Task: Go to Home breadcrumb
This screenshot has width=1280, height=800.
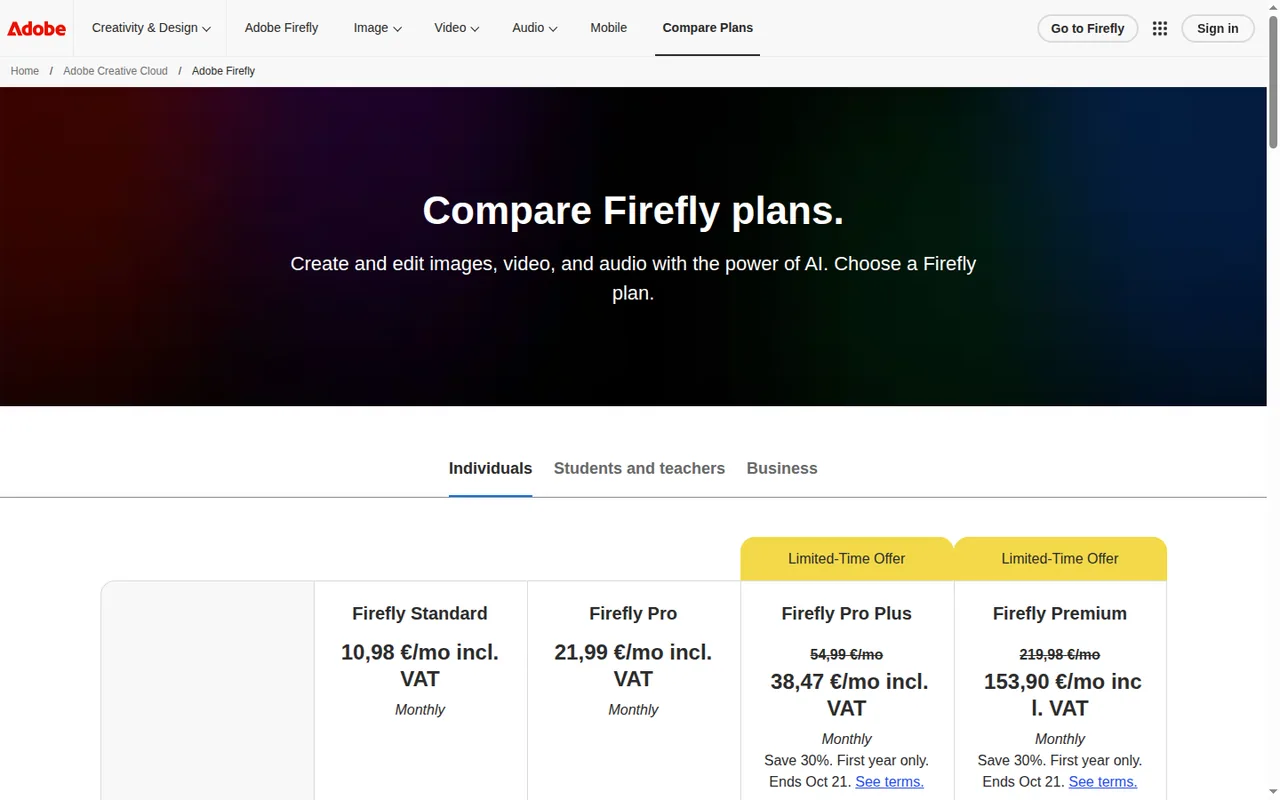Action: pos(25,71)
